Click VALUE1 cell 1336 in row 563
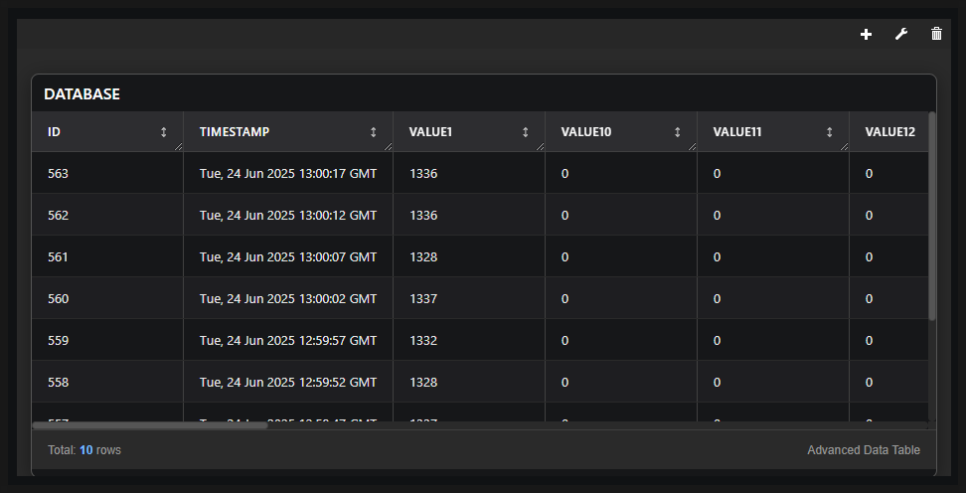 pos(469,174)
